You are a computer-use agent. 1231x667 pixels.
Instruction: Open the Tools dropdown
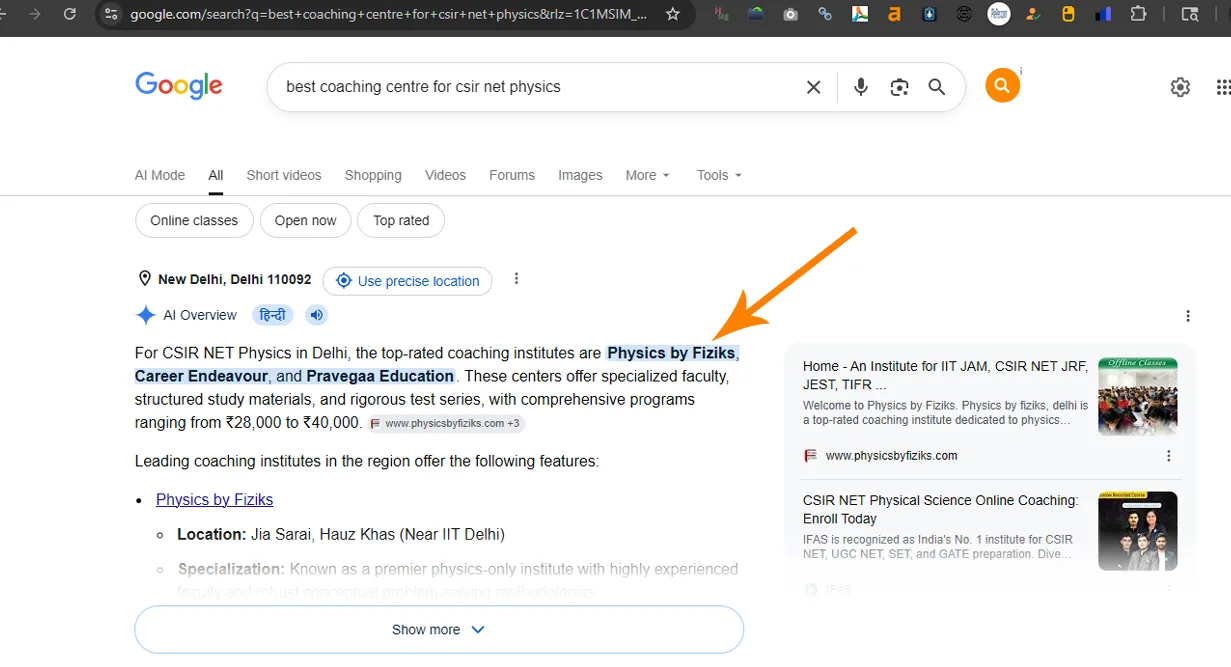coord(719,175)
